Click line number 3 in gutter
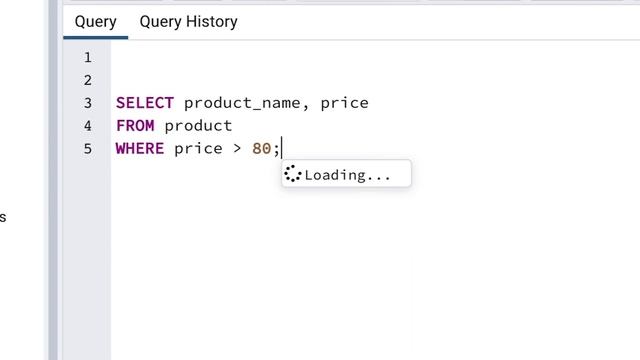640x360 pixels. (x=88, y=103)
